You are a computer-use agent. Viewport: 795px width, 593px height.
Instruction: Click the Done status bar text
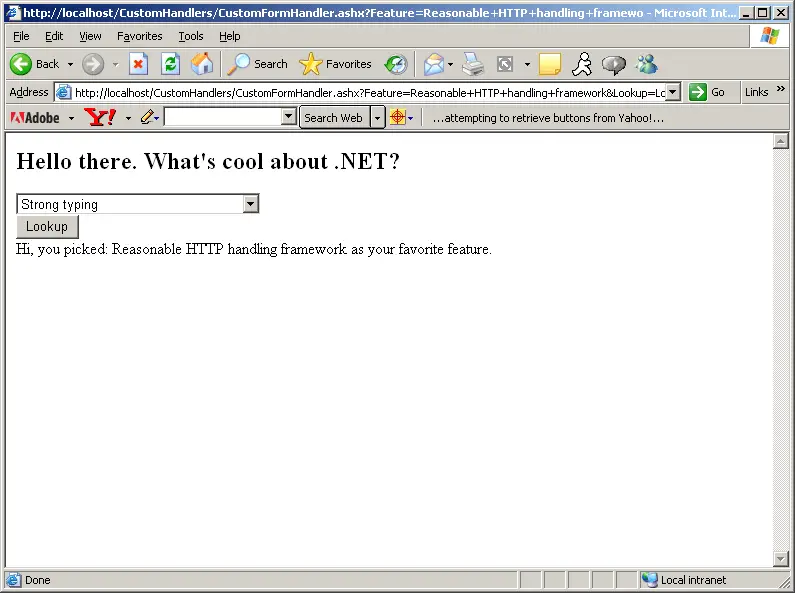tap(38, 580)
